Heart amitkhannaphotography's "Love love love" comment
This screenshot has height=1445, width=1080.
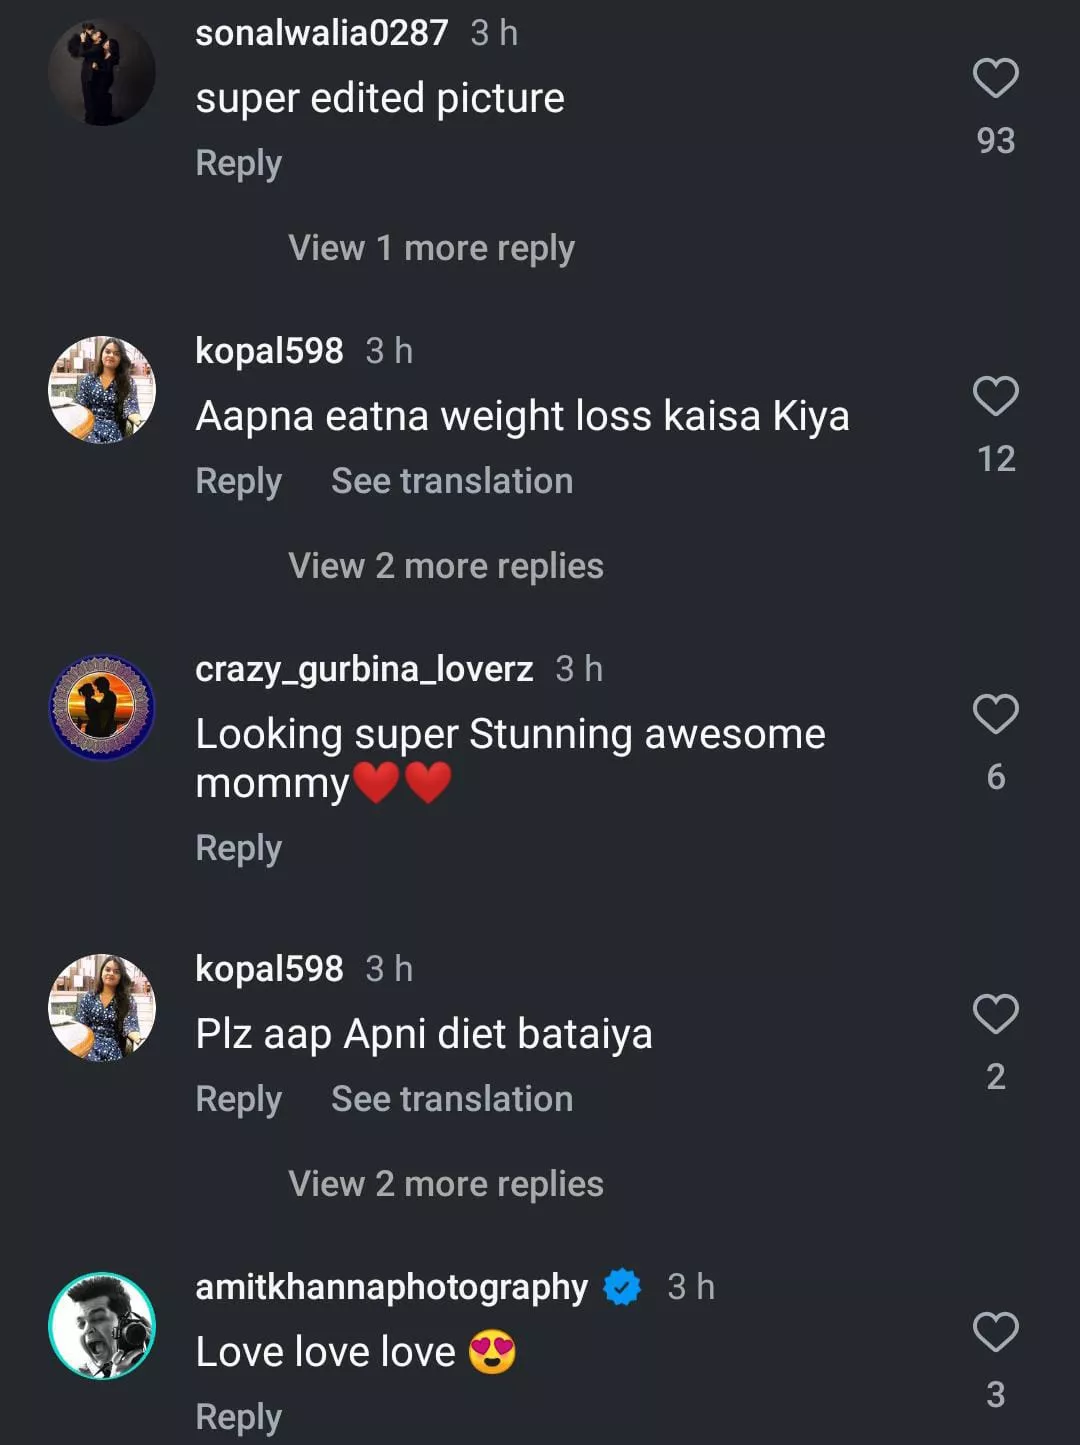(995, 1333)
